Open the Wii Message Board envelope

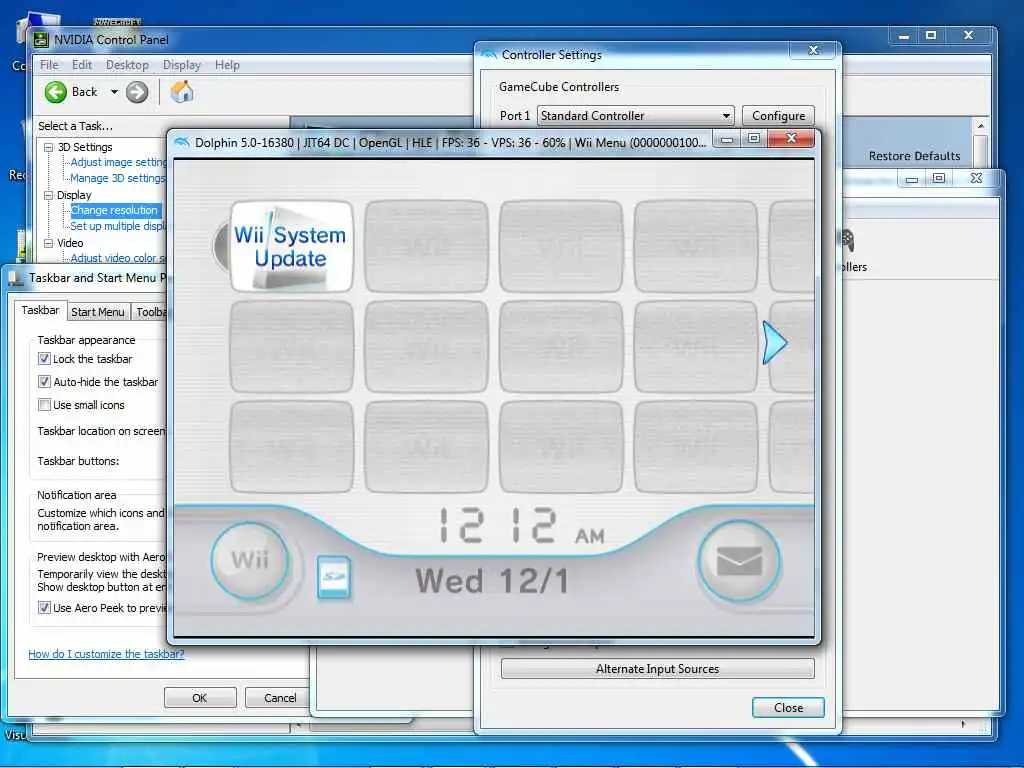pyautogui.click(x=739, y=561)
